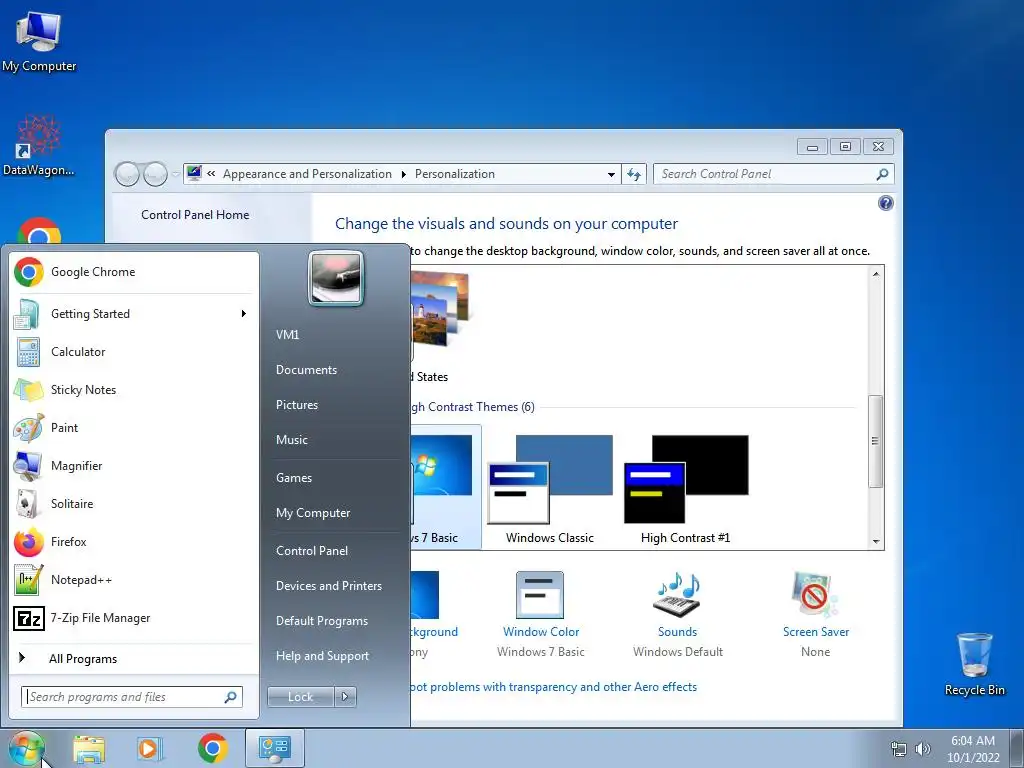The height and width of the screenshot is (768, 1024).
Task: Click the chevrons before Appearance and Personalization
Action: coord(212,174)
